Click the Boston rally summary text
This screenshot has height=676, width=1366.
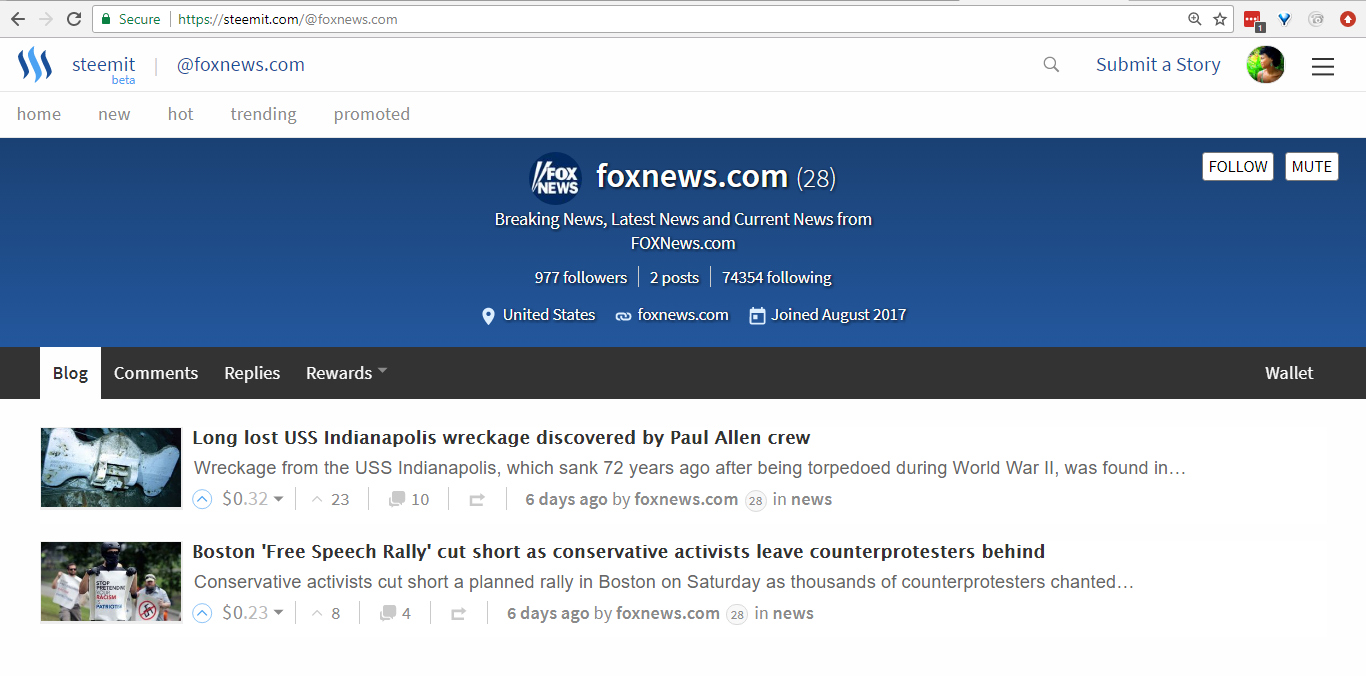663,582
